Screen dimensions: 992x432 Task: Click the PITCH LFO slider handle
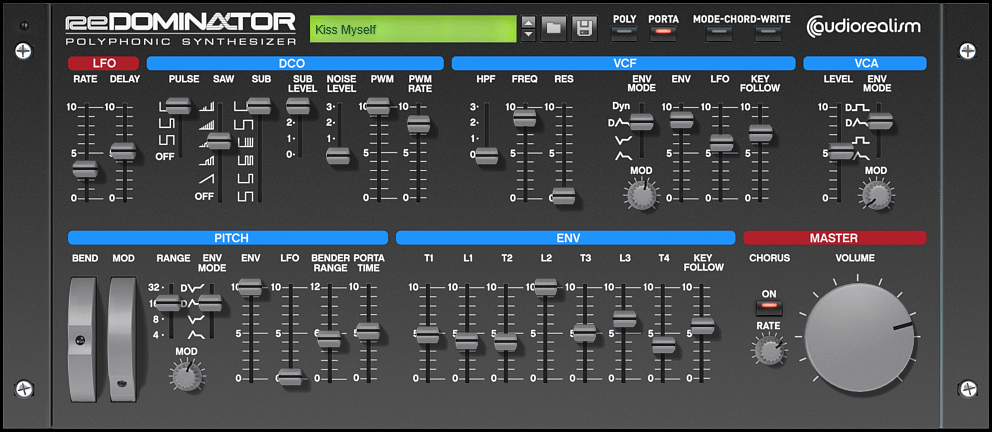pos(290,377)
